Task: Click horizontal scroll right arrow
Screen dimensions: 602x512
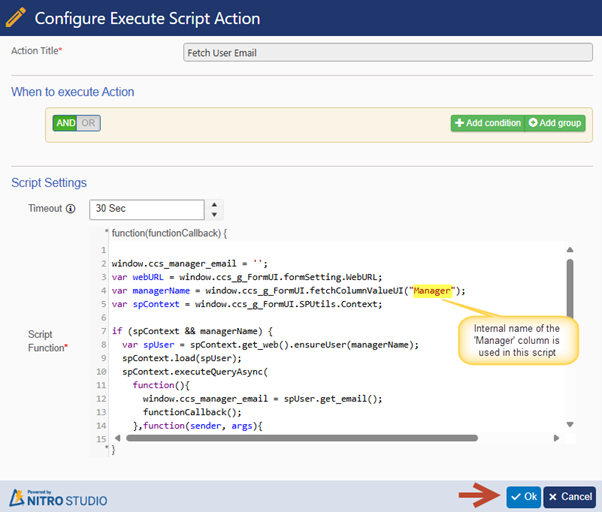Action: pyautogui.click(x=556, y=438)
